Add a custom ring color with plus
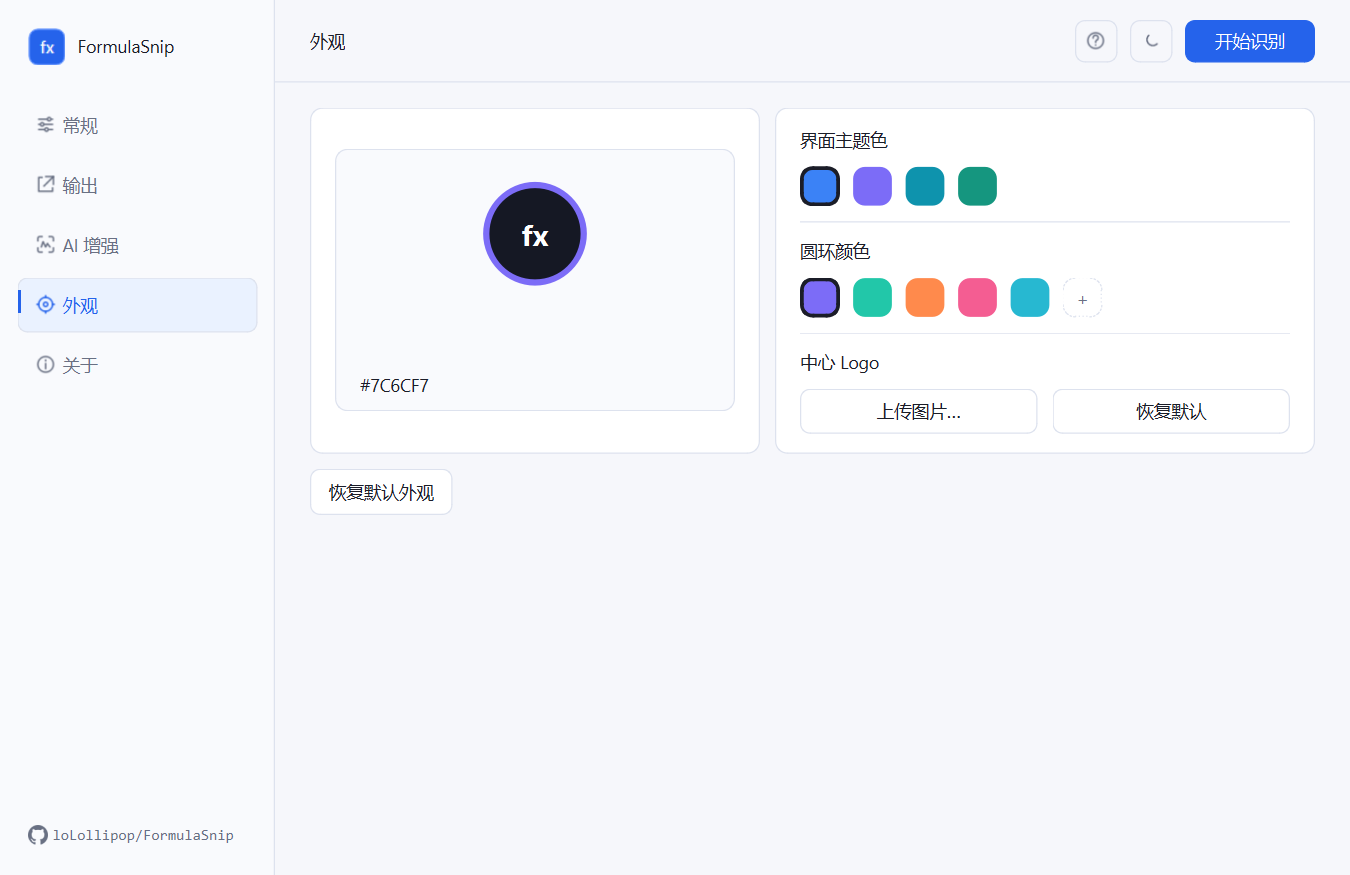Image resolution: width=1350 pixels, height=875 pixels. point(1082,298)
